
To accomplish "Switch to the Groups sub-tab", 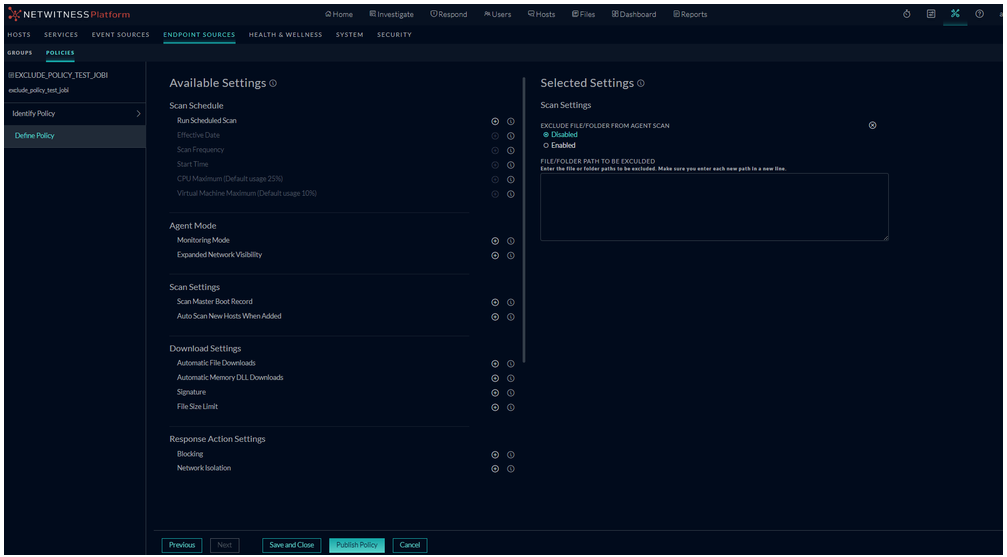I will coord(20,53).
